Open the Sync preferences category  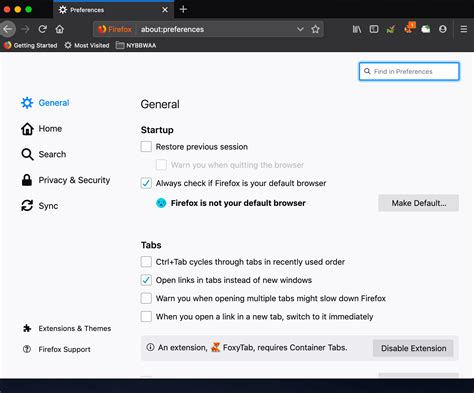point(40,206)
